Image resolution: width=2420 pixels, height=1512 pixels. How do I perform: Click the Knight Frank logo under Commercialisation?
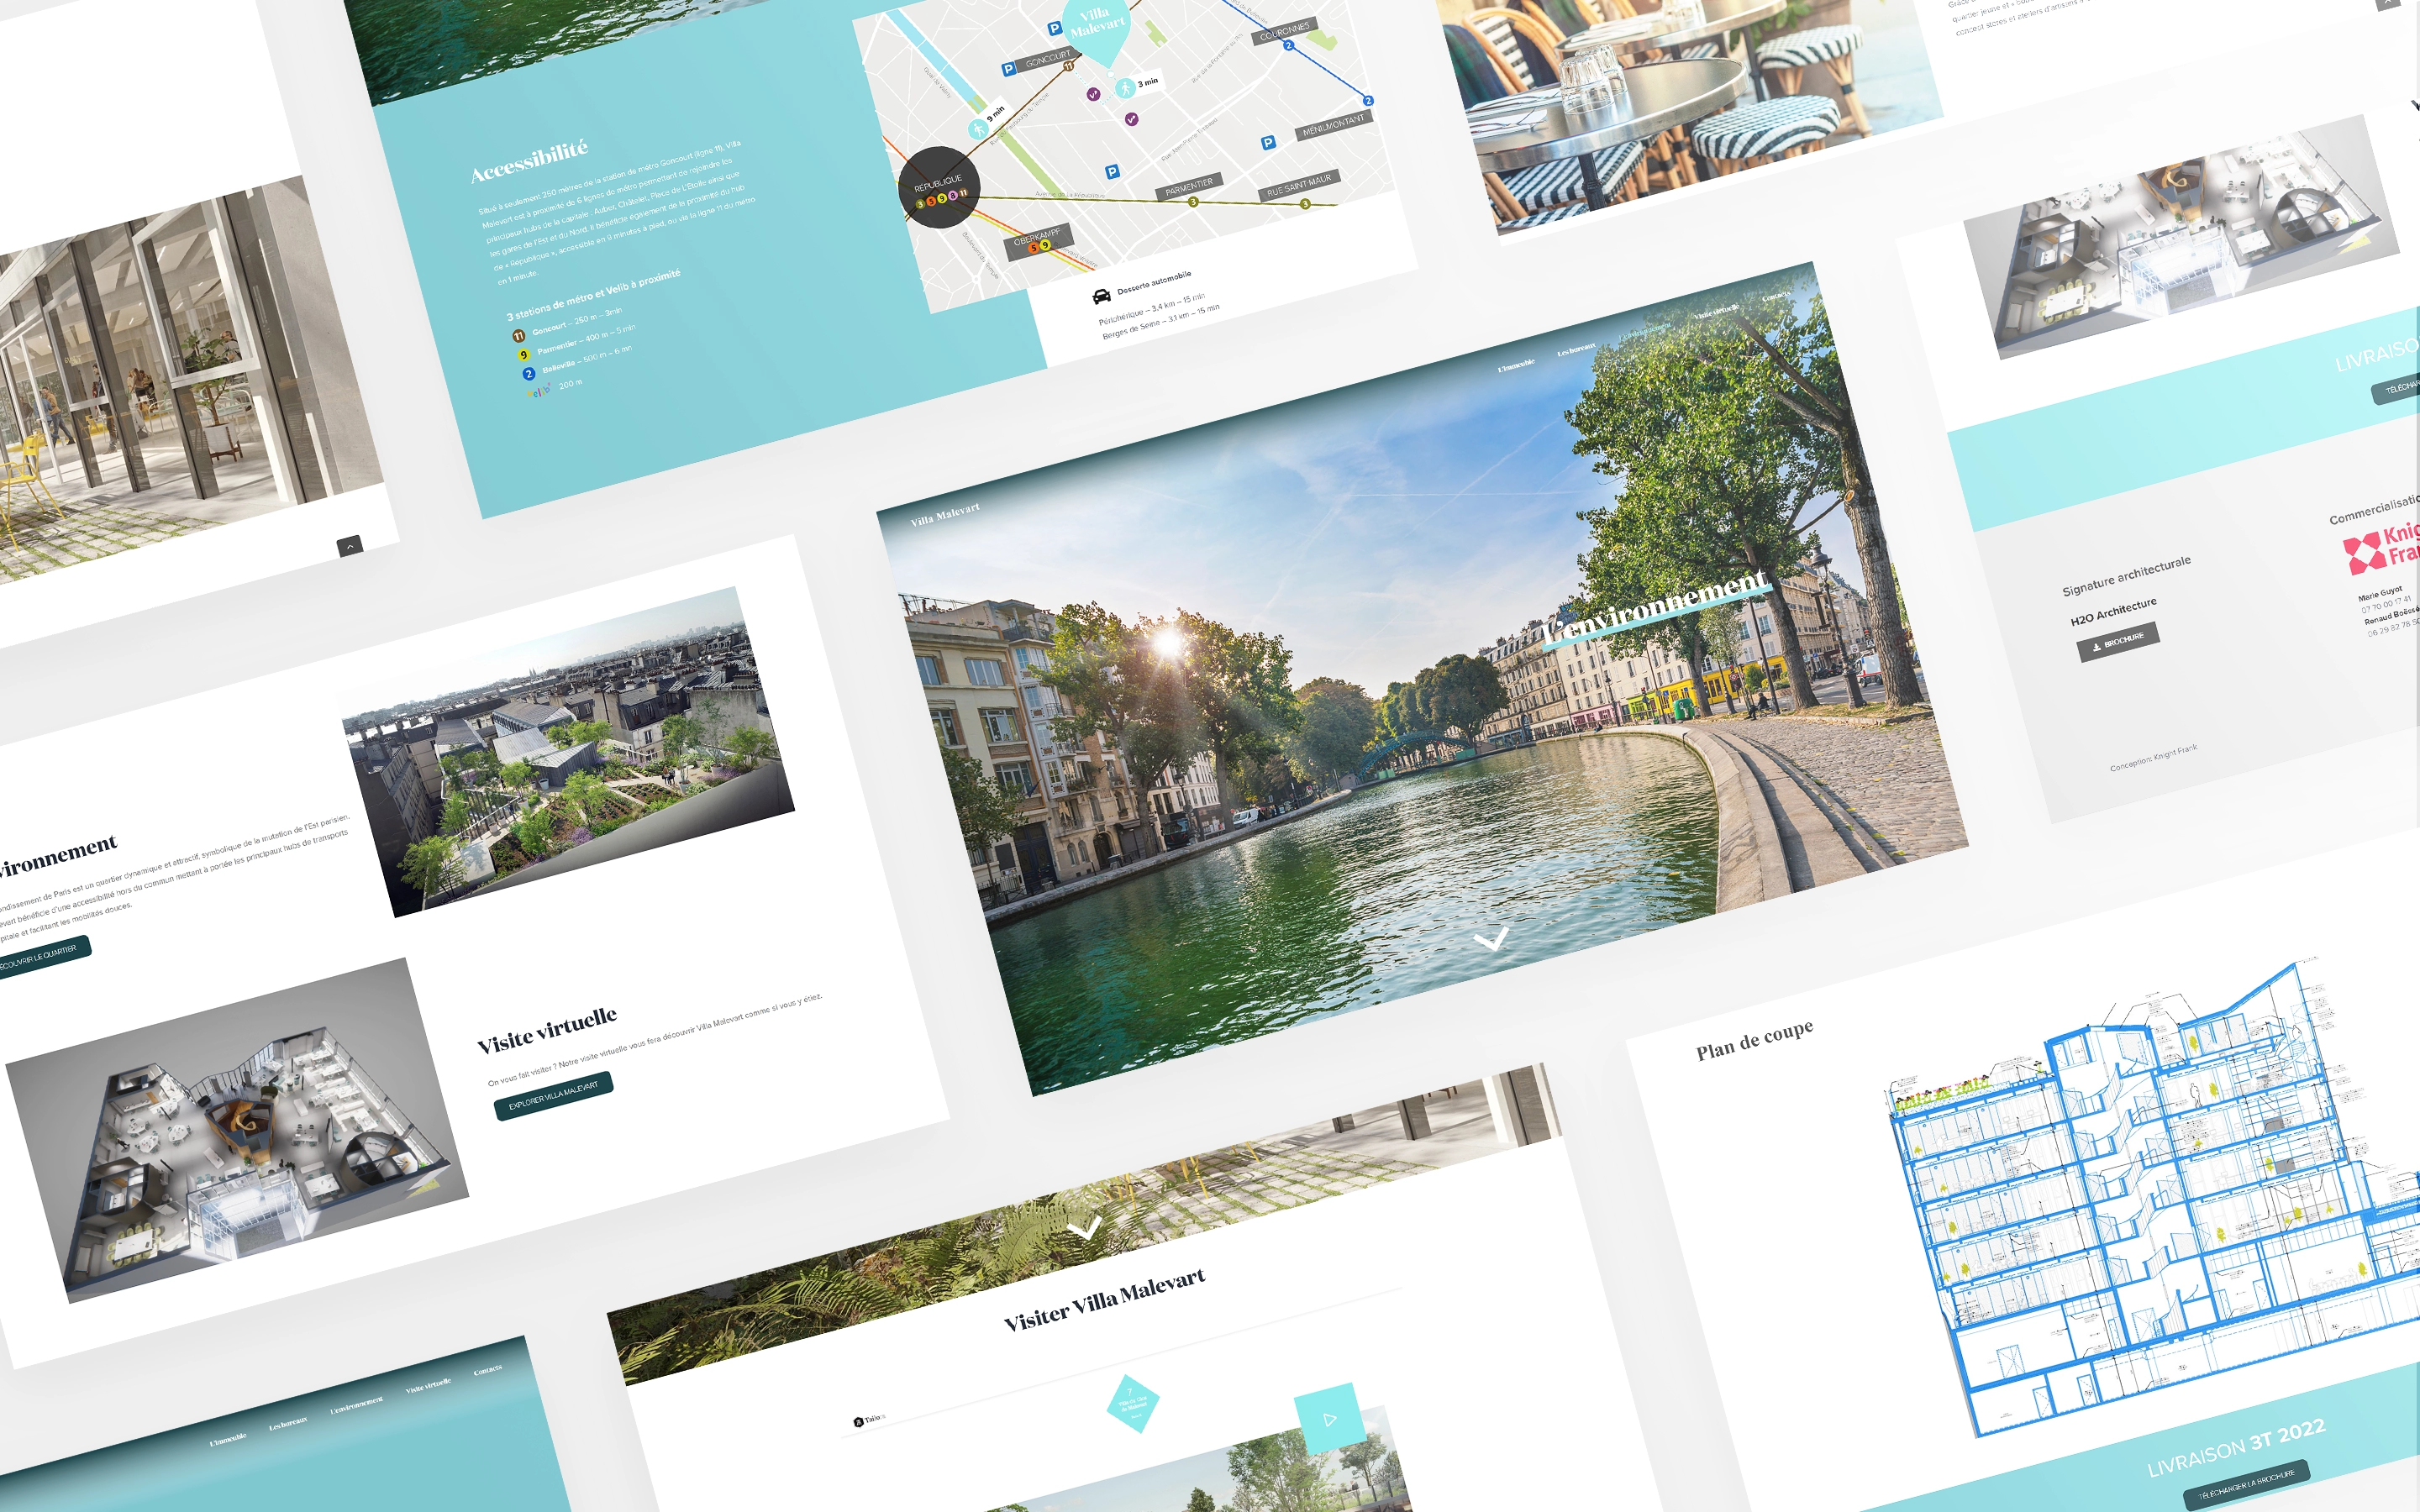(x=2381, y=550)
